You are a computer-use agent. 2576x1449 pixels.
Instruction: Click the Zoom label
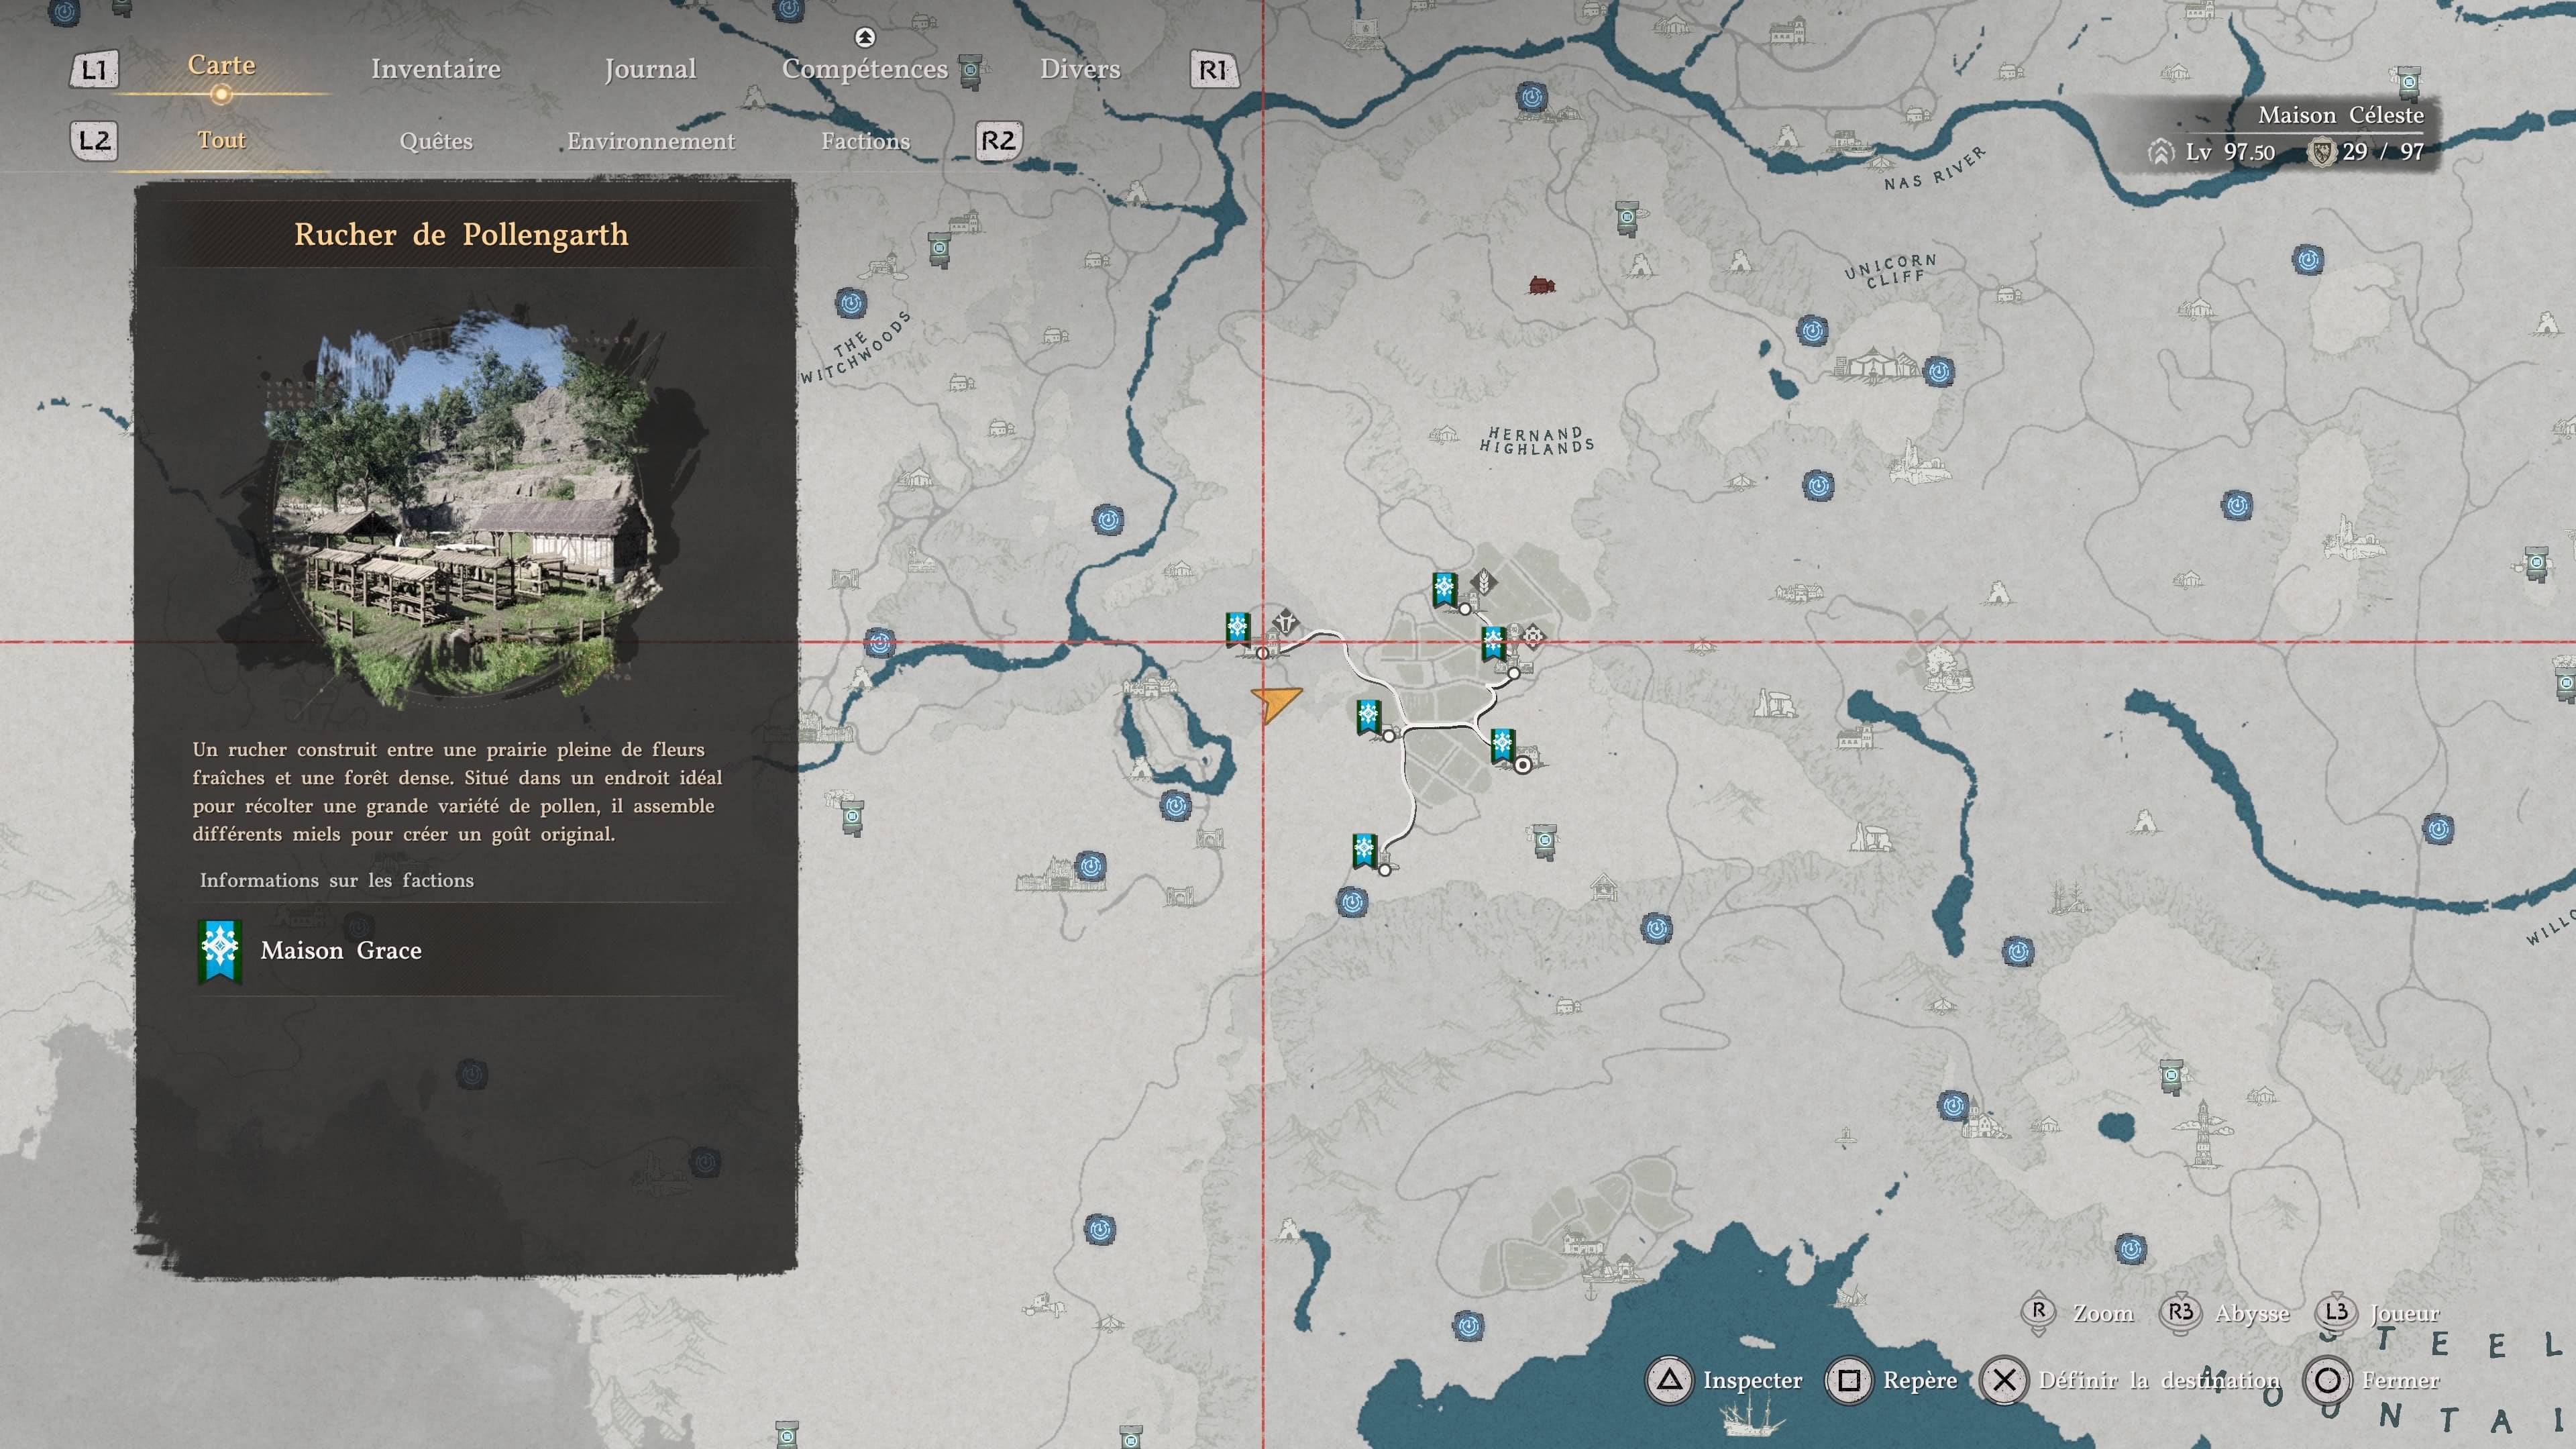pyautogui.click(x=2103, y=1313)
